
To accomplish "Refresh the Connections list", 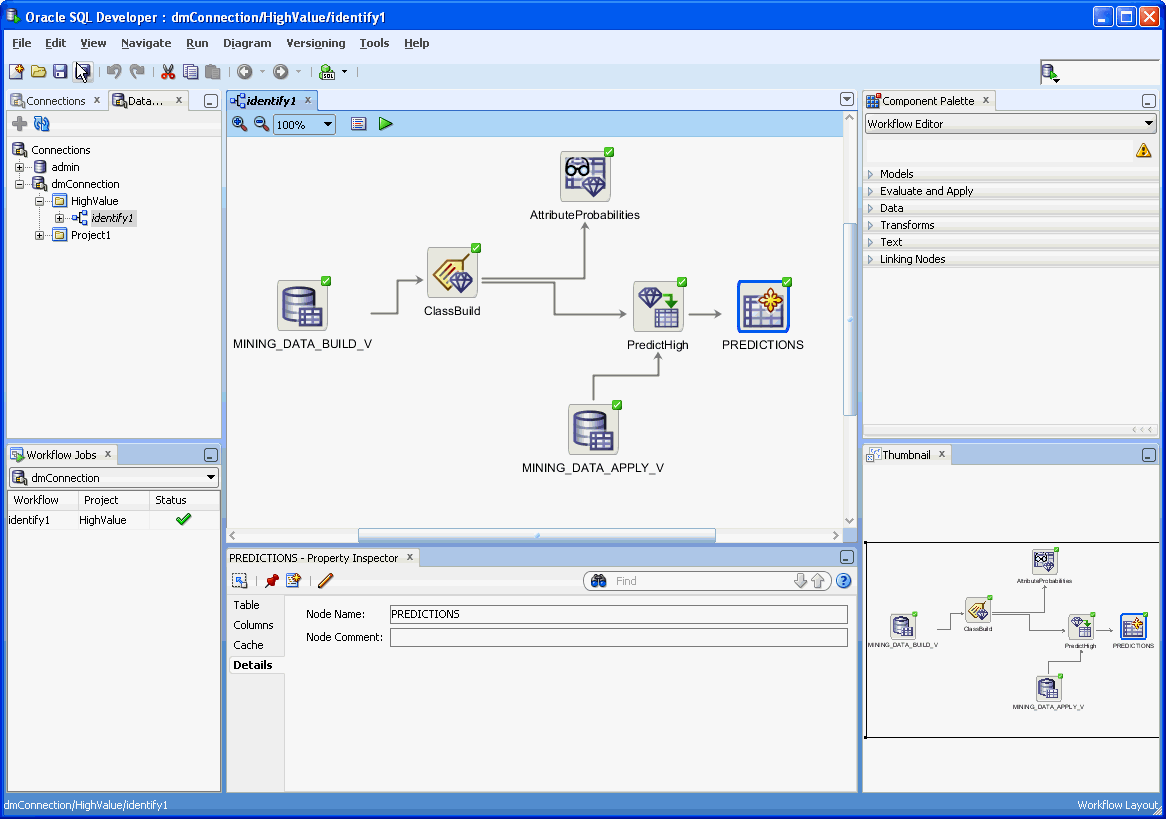I will click(41, 123).
